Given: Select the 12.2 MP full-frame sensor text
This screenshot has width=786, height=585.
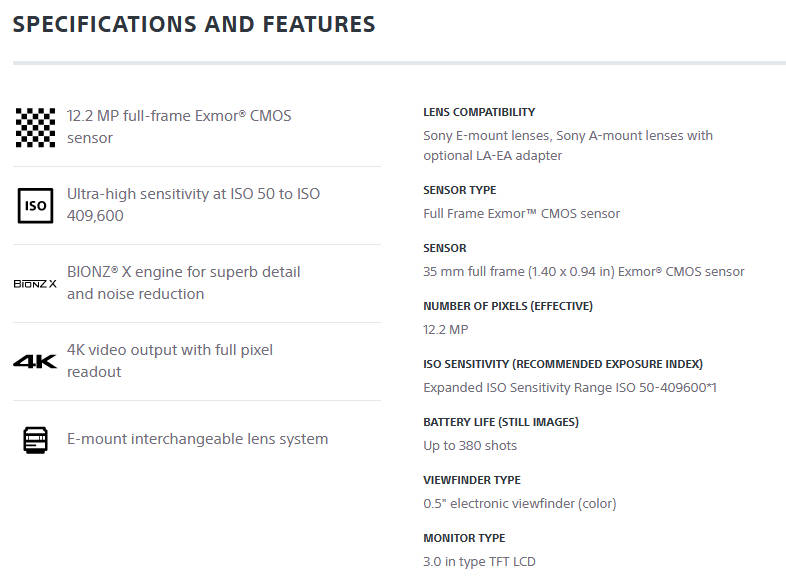Looking at the screenshot, I should (179, 127).
